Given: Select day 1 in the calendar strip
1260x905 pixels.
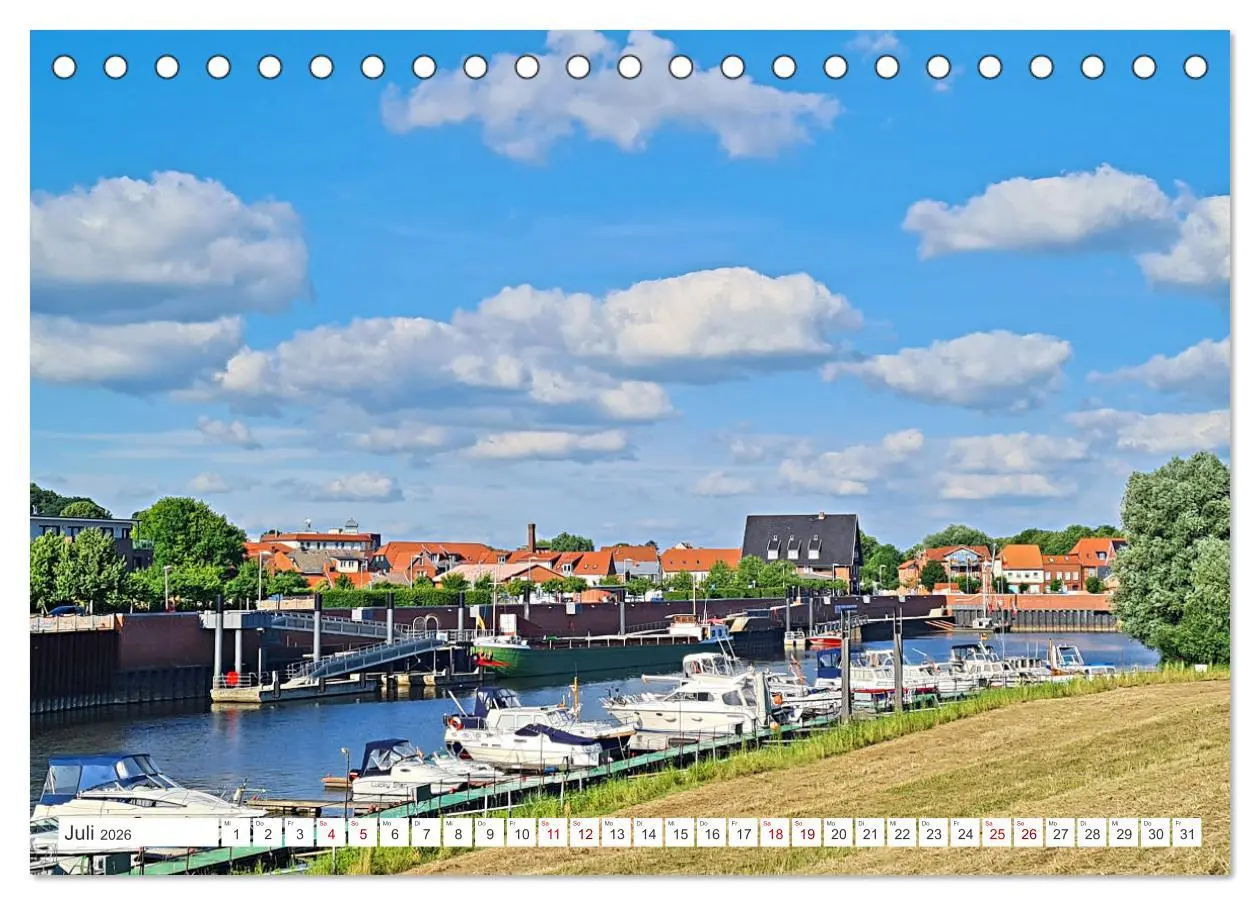Looking at the screenshot, I should tap(235, 833).
